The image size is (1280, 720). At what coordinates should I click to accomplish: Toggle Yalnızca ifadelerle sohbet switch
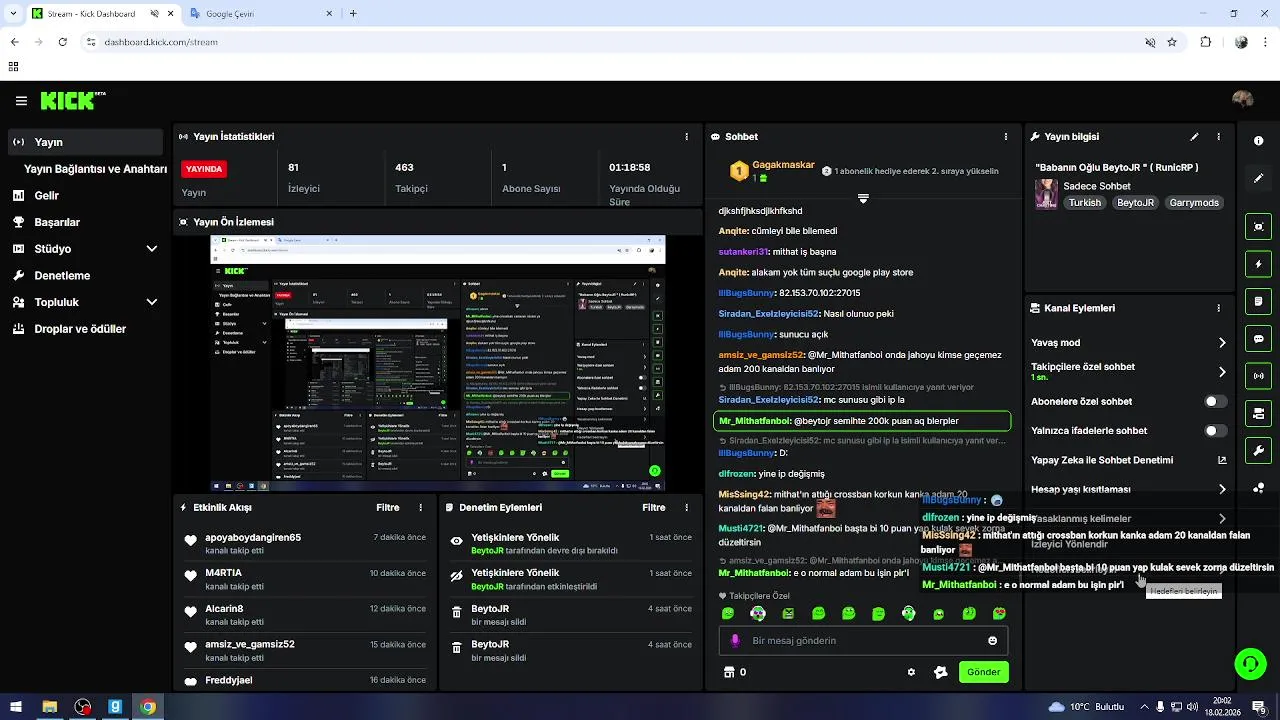click(x=1216, y=431)
